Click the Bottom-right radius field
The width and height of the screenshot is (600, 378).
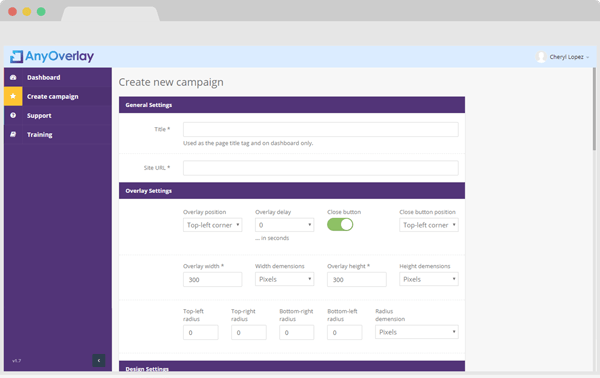[x=297, y=332]
